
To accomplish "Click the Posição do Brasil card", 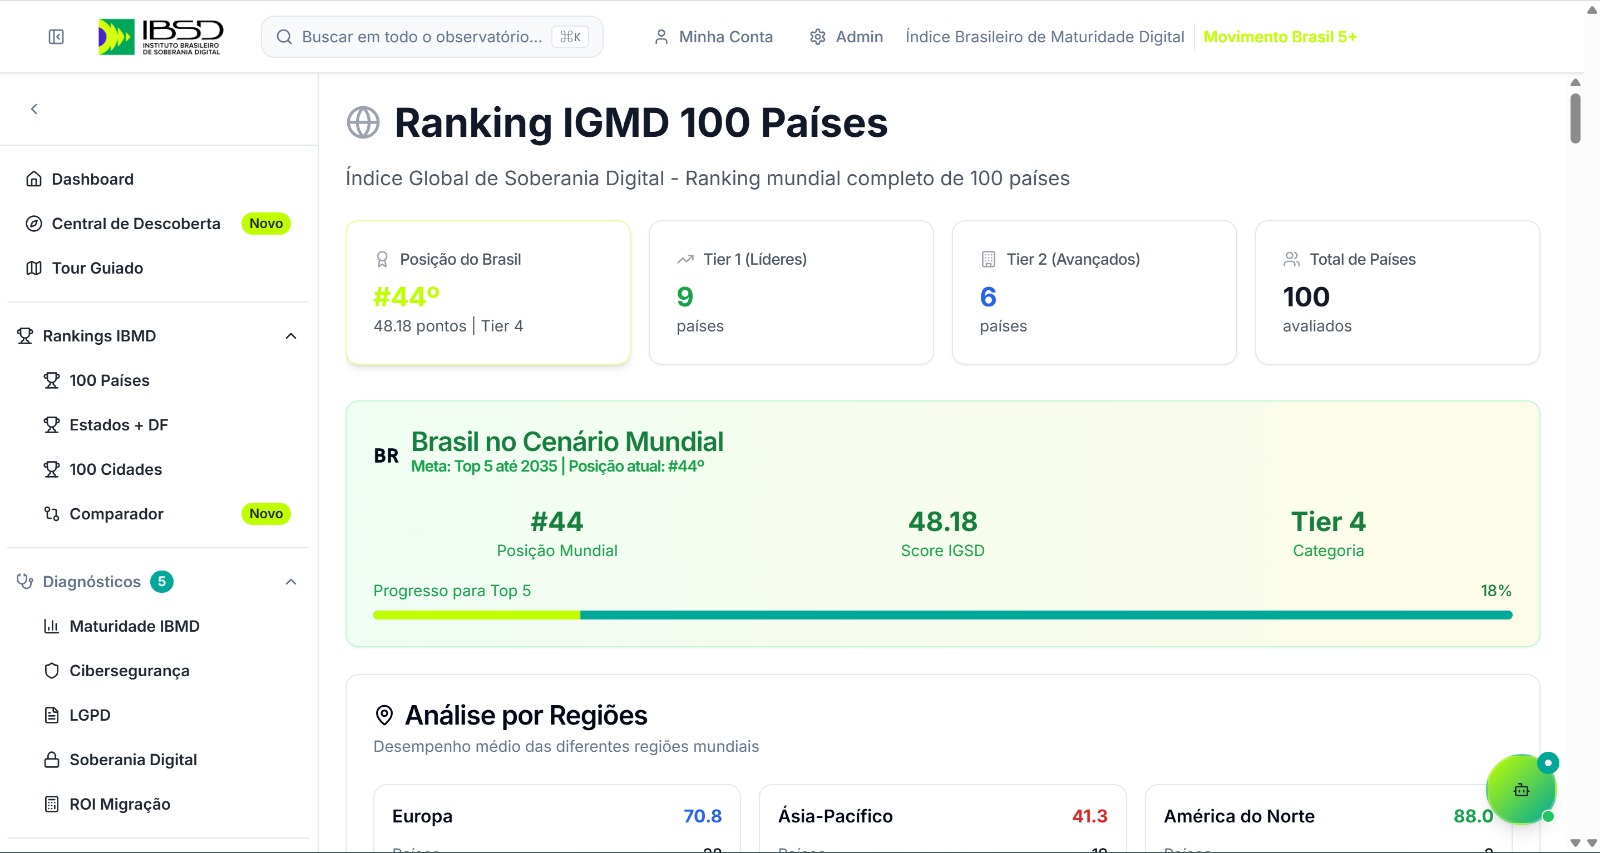I will pos(488,292).
